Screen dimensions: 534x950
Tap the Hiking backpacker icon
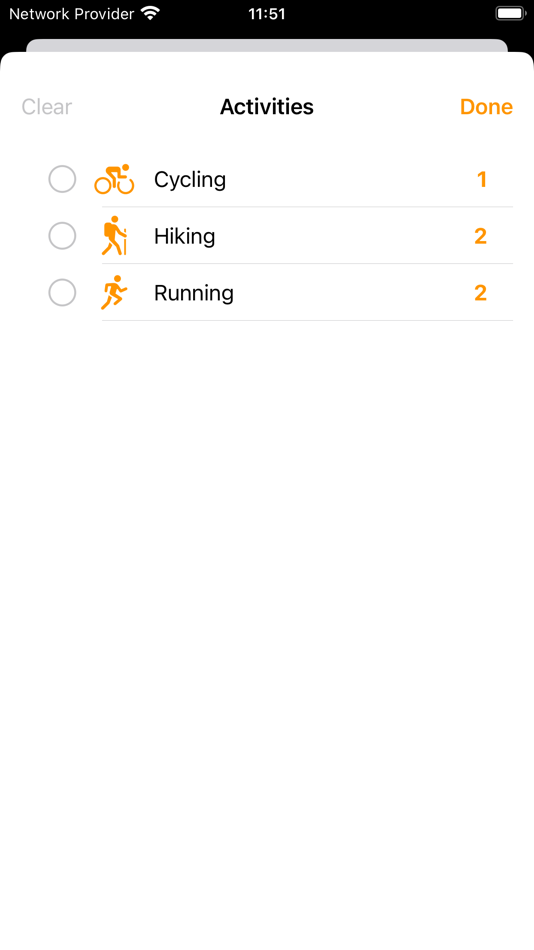pyautogui.click(x=114, y=236)
